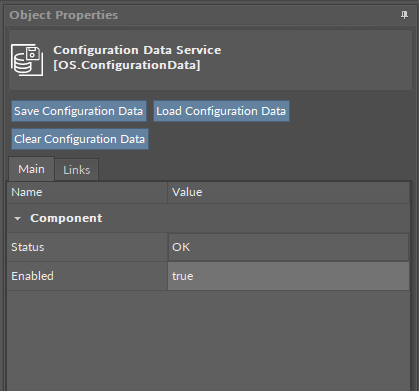
Task: Click Save Configuration Data button
Action: tap(79, 111)
